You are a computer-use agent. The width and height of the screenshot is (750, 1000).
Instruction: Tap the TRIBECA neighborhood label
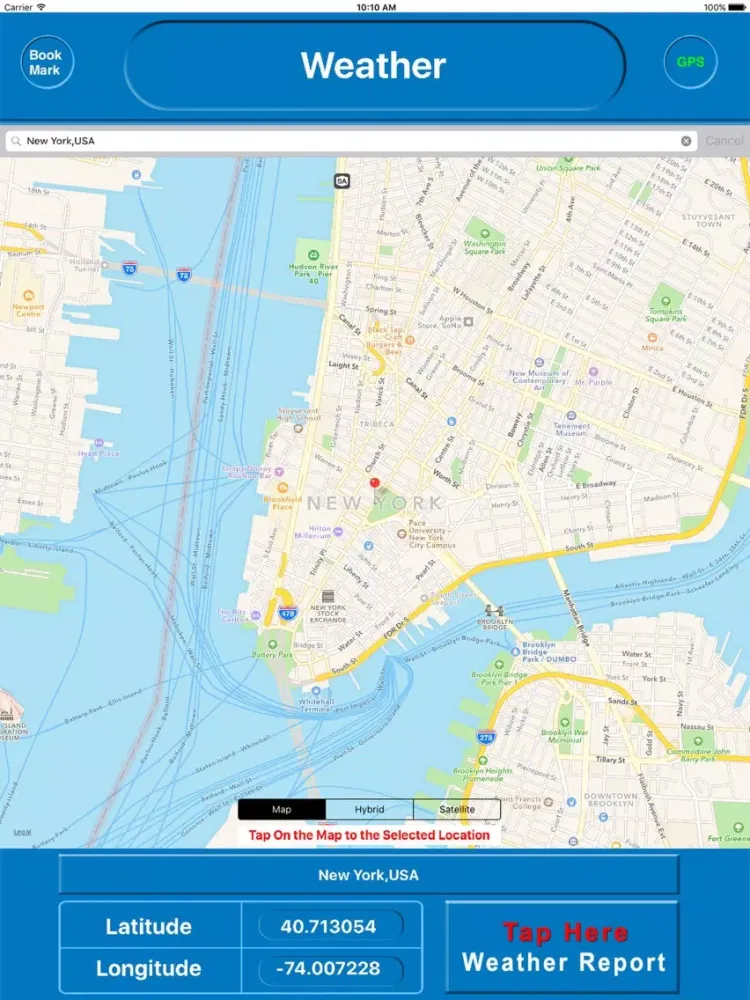pos(377,424)
